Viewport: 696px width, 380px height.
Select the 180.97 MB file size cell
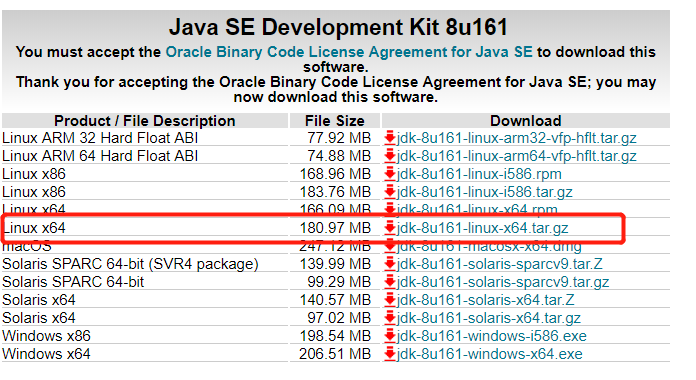tap(335, 228)
